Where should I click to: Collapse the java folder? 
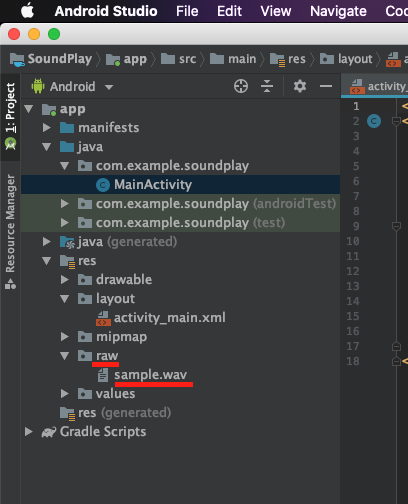pyautogui.click(x=47, y=147)
